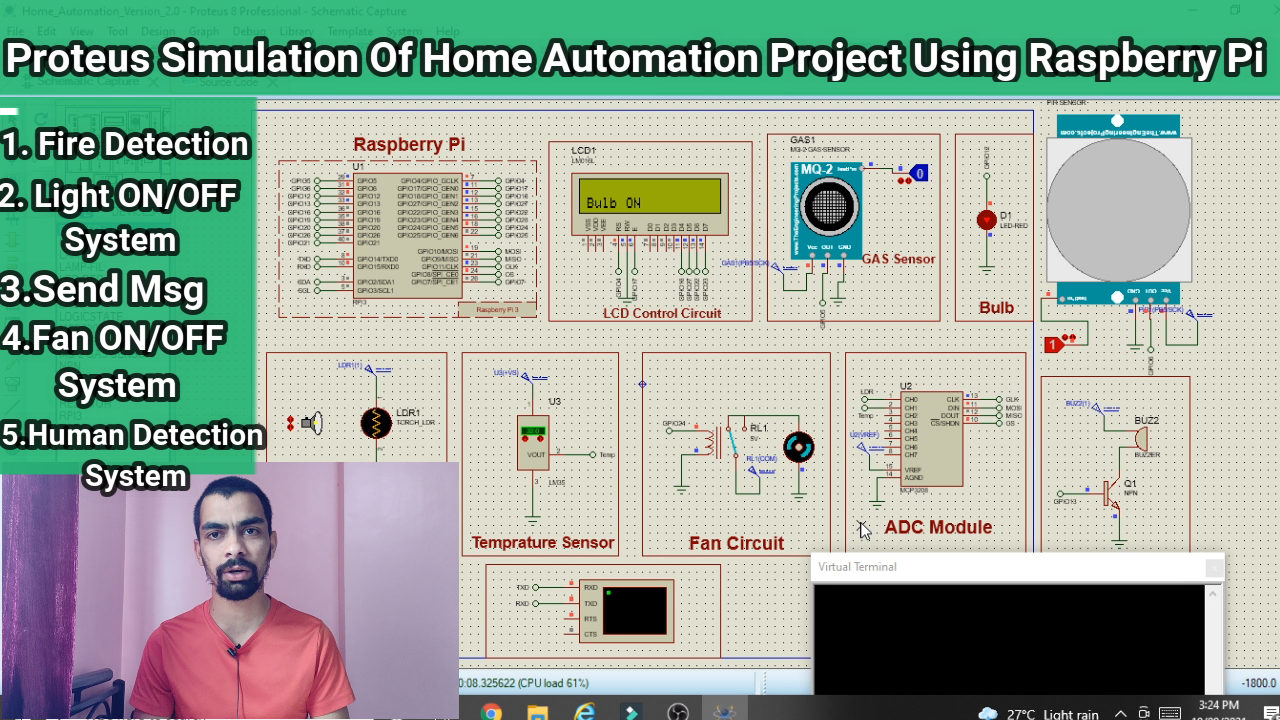The width and height of the screenshot is (1280, 720).
Task: Select the red LED D1
Action: coord(987,220)
